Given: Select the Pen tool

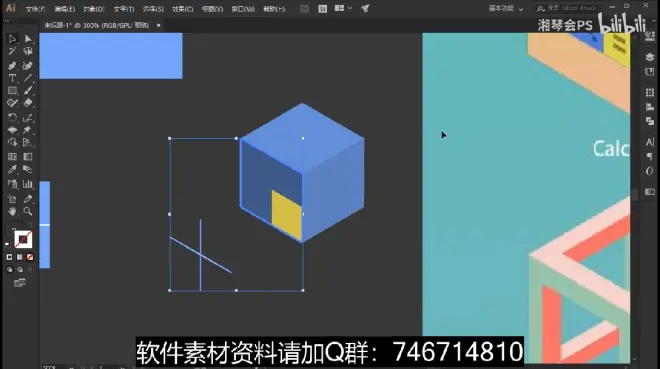Looking at the screenshot, I should pos(12,65).
